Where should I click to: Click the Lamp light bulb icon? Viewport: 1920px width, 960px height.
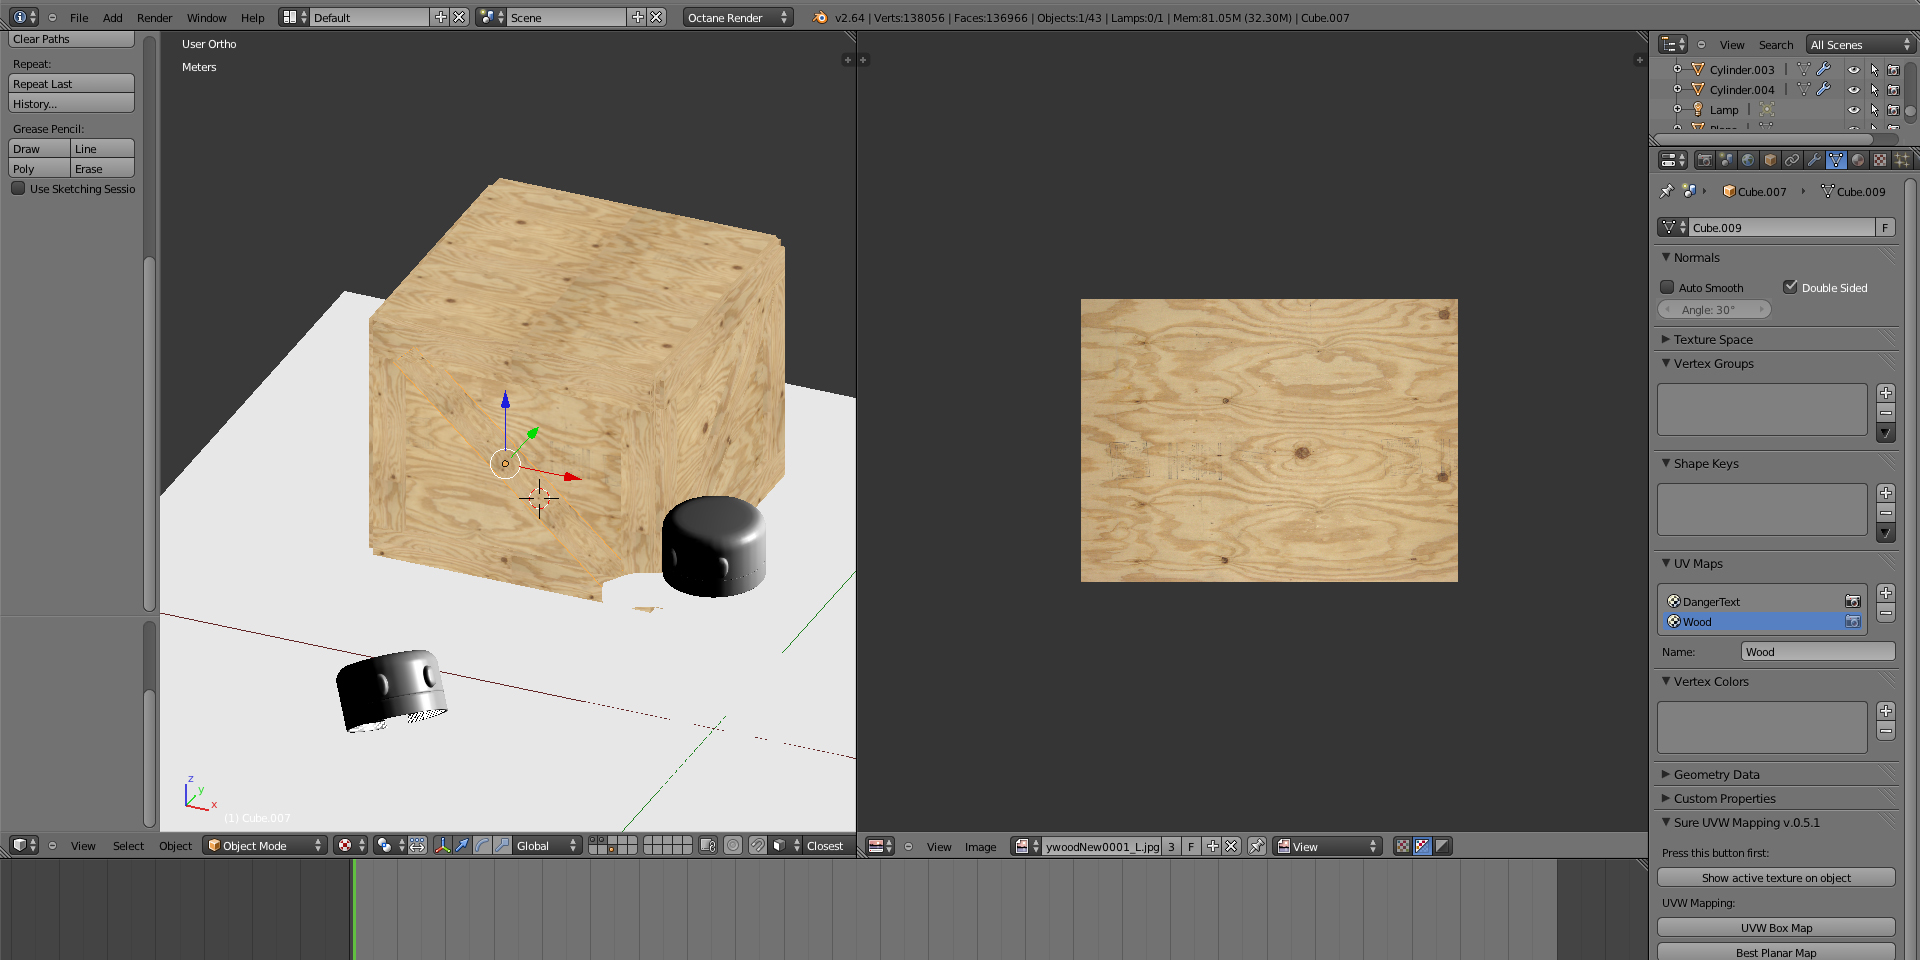(x=1697, y=109)
